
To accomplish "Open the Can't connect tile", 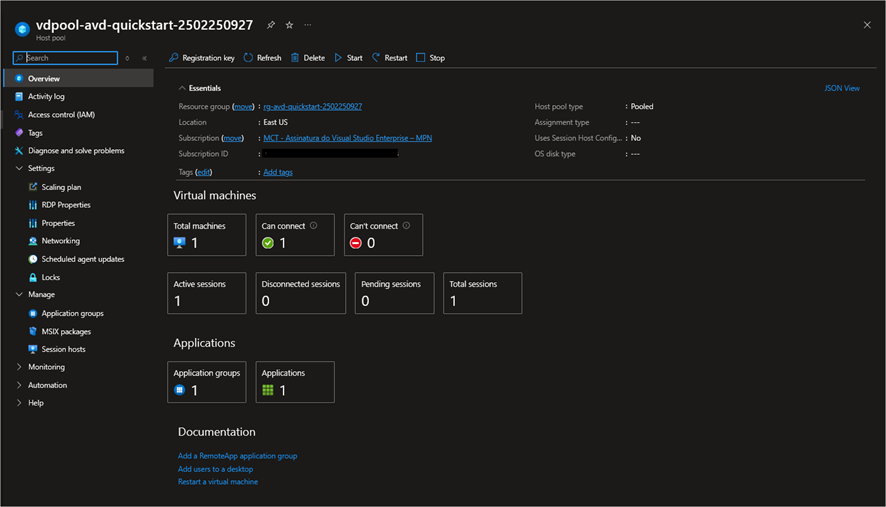I will tap(383, 235).
